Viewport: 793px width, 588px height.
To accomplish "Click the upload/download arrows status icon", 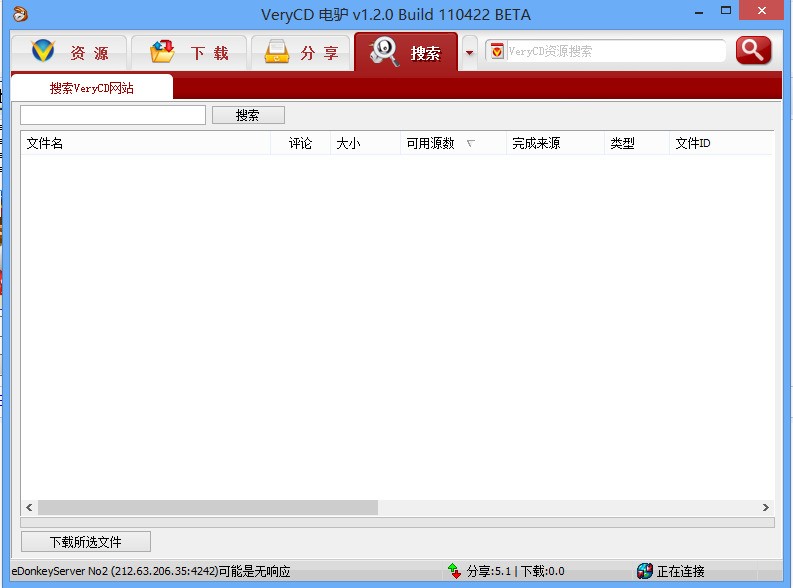I will click(x=454, y=571).
